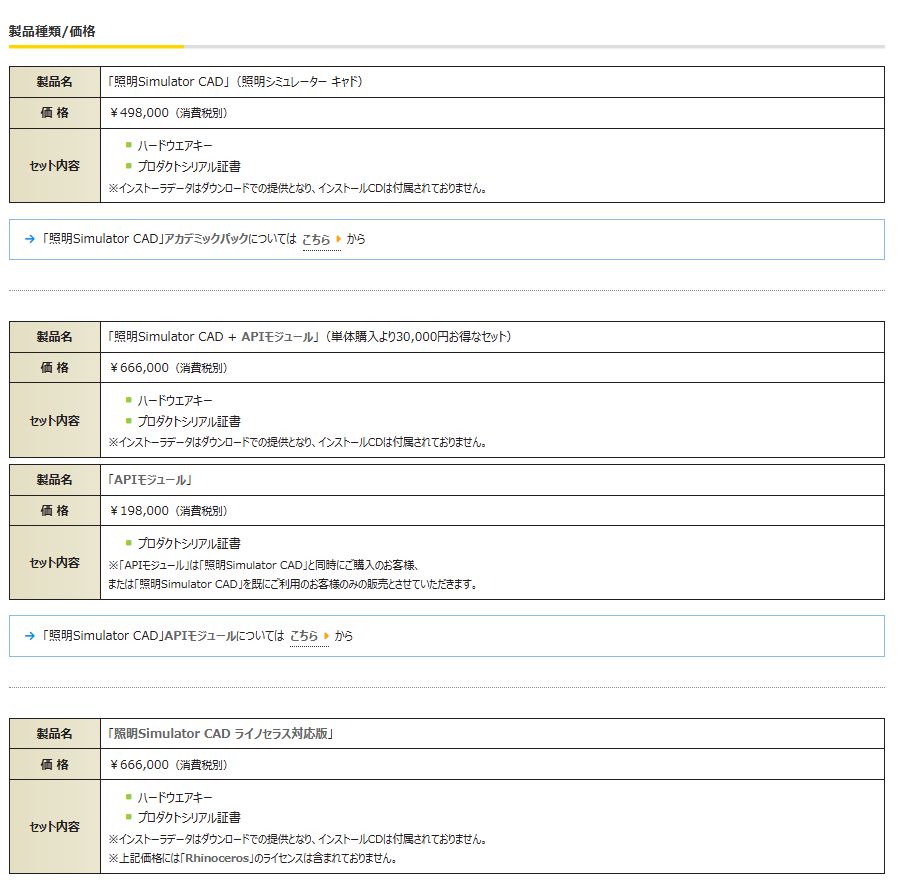Select プロダクトシリアル証書 in the CAD + APIモジュール table
This screenshot has height=880, width=897.
[189, 422]
